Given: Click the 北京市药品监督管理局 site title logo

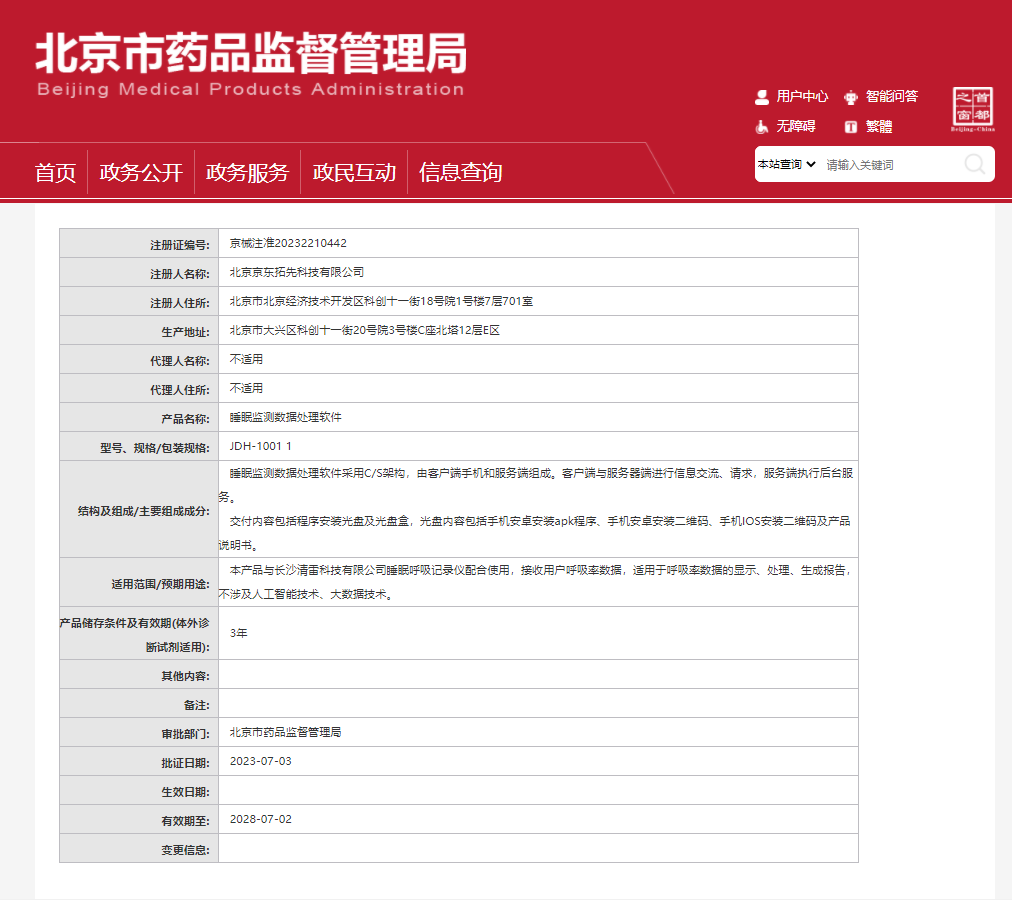Looking at the screenshot, I should click(x=251, y=64).
